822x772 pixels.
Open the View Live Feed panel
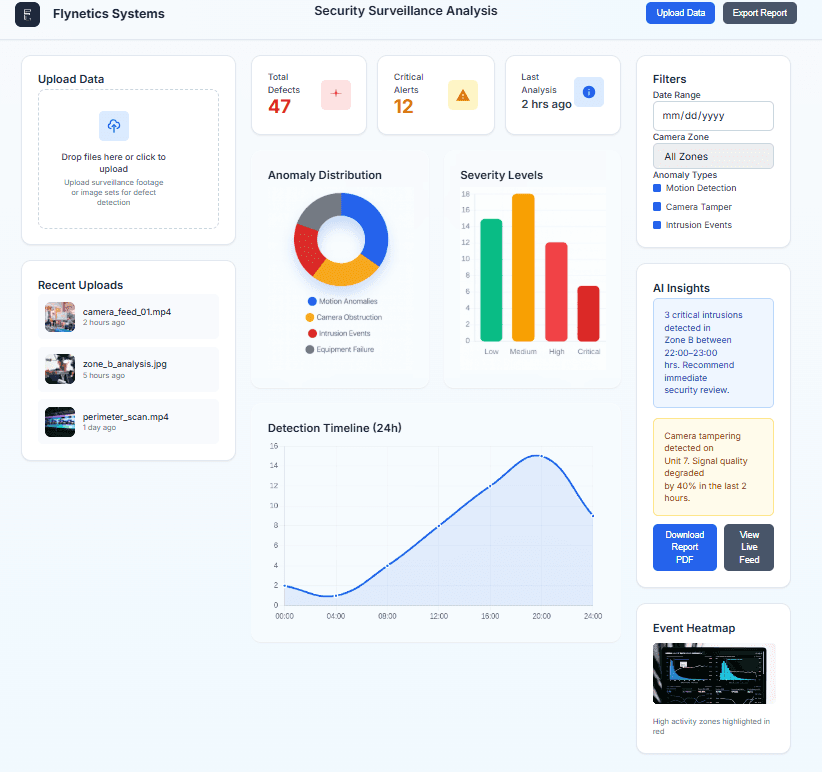click(x=748, y=547)
